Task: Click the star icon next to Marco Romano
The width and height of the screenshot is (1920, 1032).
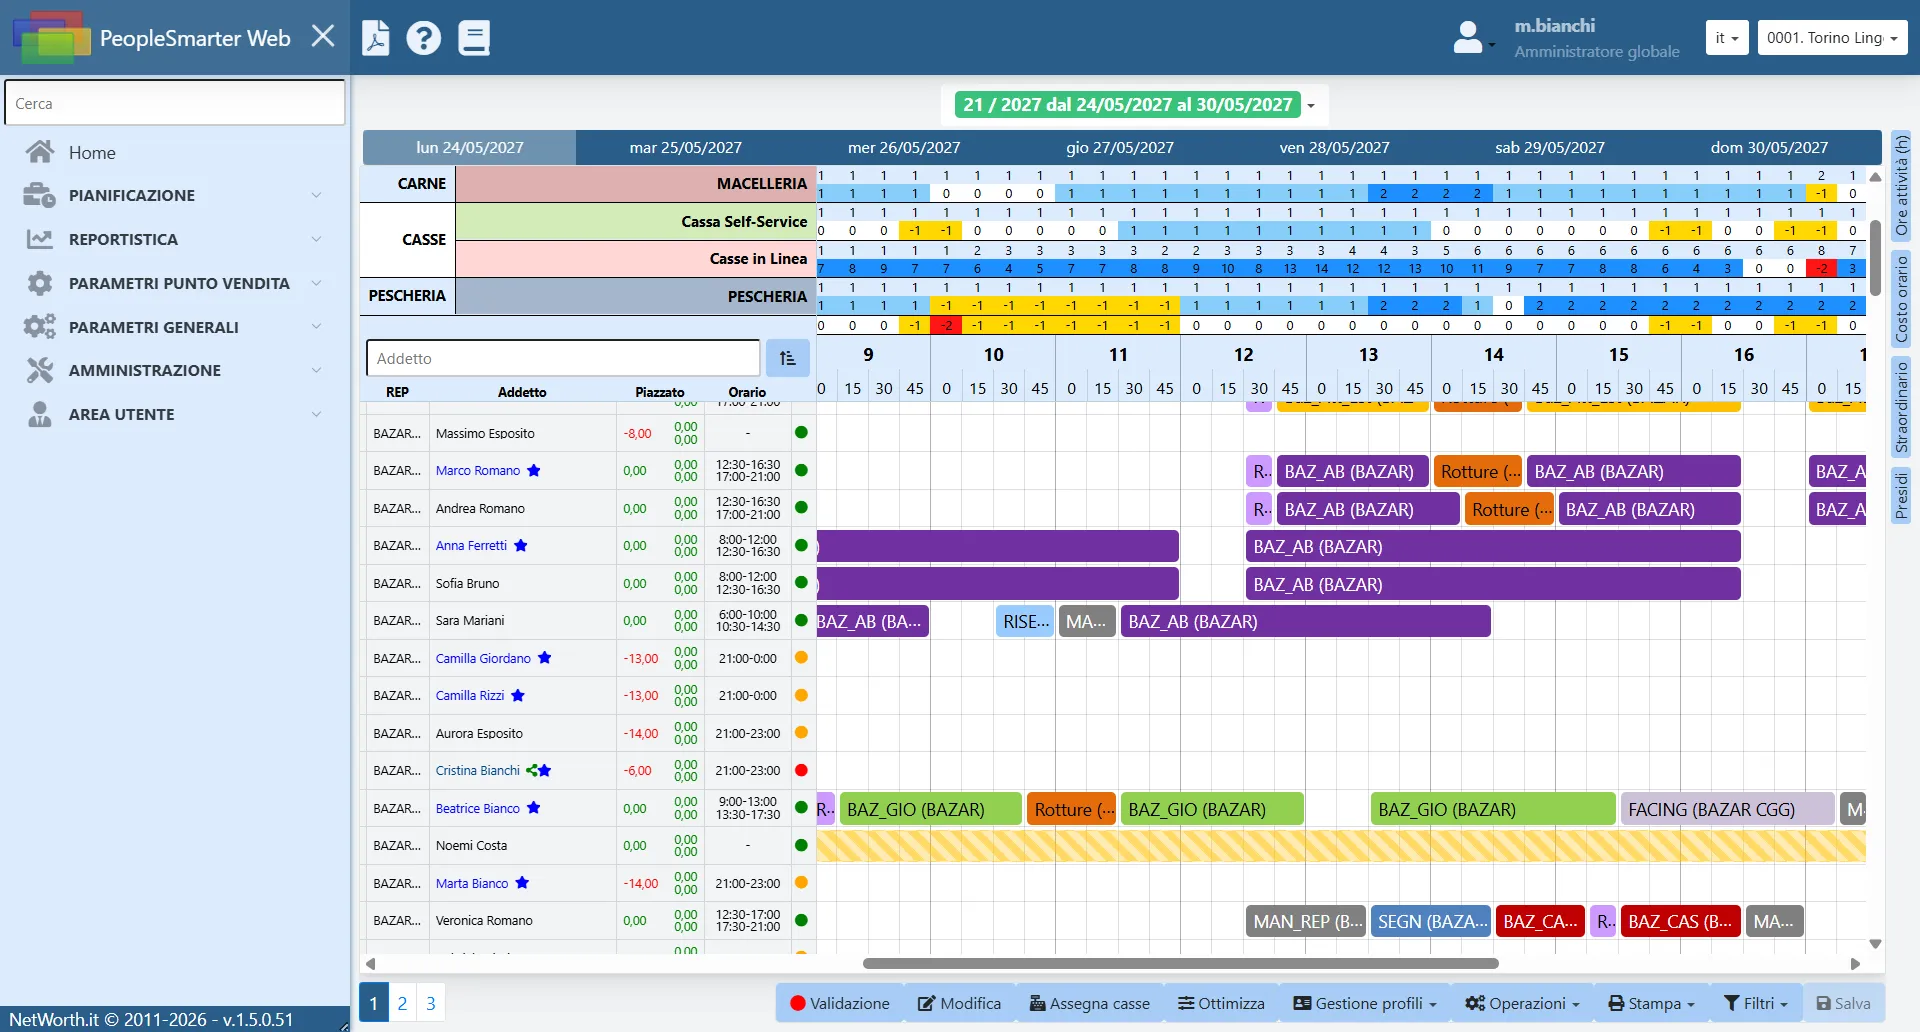Action: [x=534, y=471]
